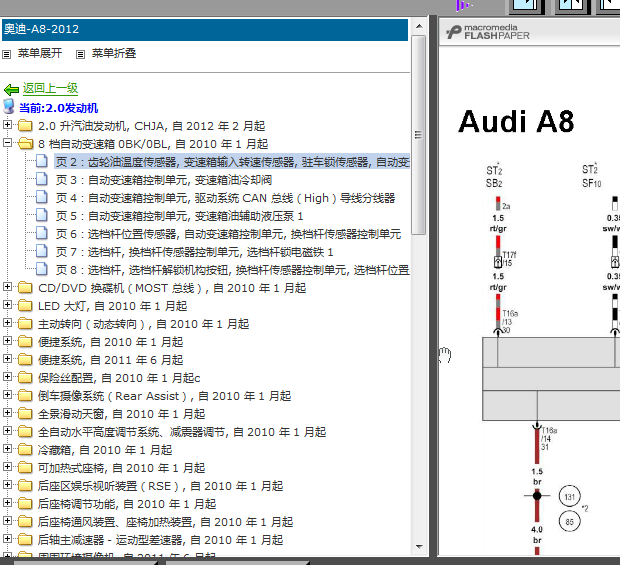Click the Macromedia FlashPaper logo

click(488, 32)
